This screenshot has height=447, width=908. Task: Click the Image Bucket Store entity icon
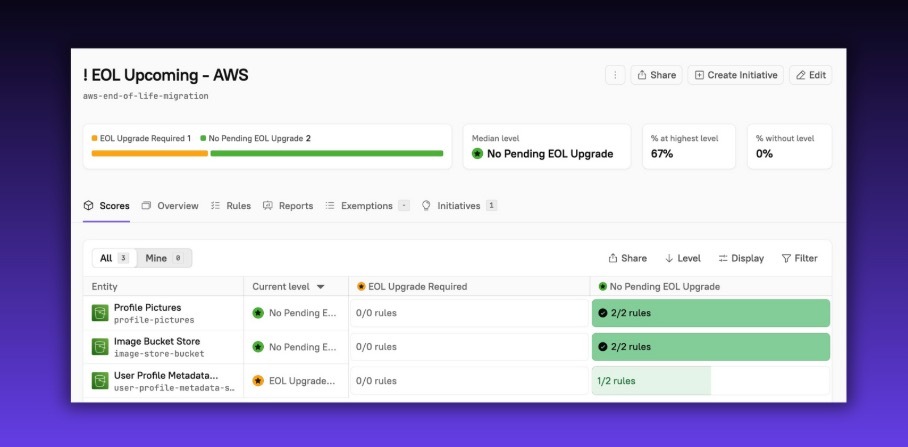(x=100, y=347)
